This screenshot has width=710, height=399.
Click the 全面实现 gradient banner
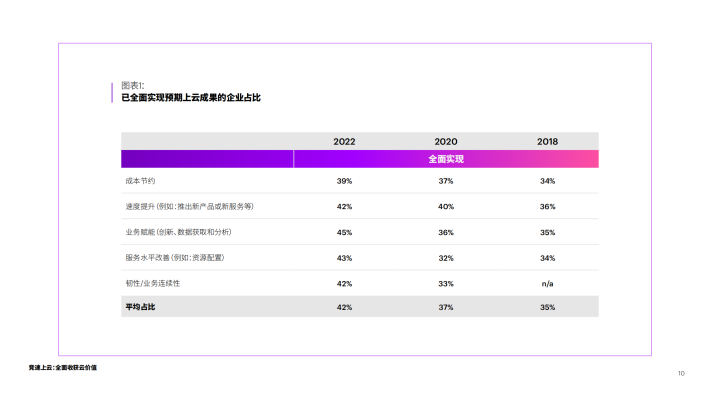[446, 159]
